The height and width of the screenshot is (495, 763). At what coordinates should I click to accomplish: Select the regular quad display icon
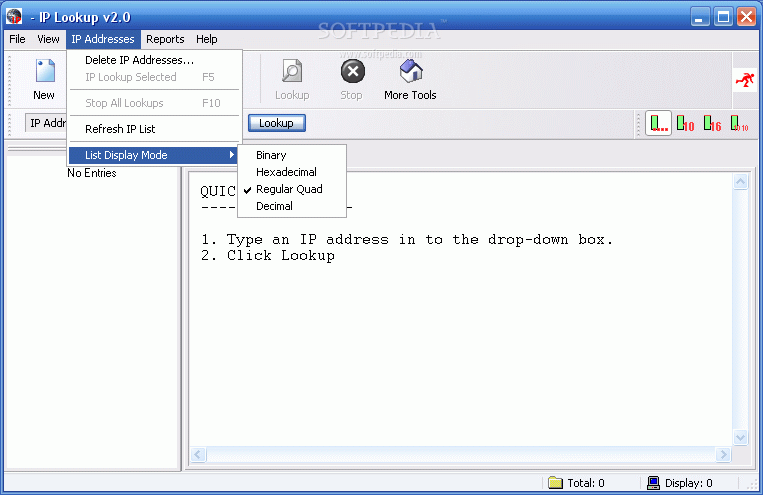[658, 123]
